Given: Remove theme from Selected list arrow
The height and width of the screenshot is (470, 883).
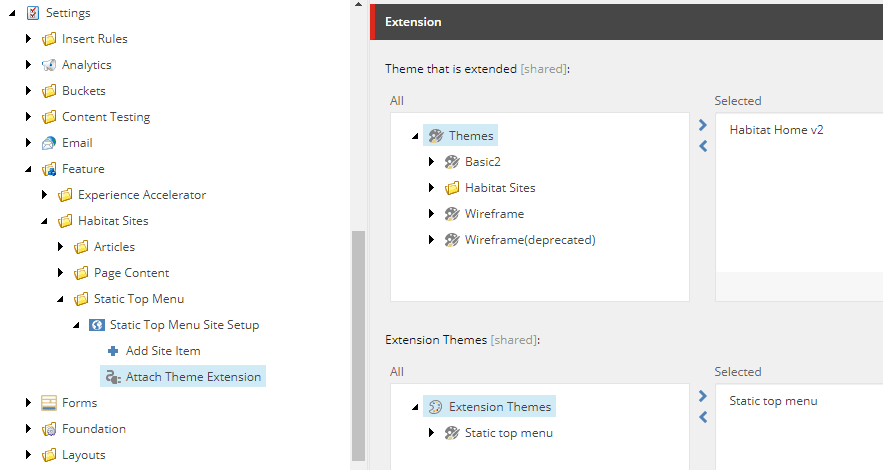Looking at the screenshot, I should (703, 146).
